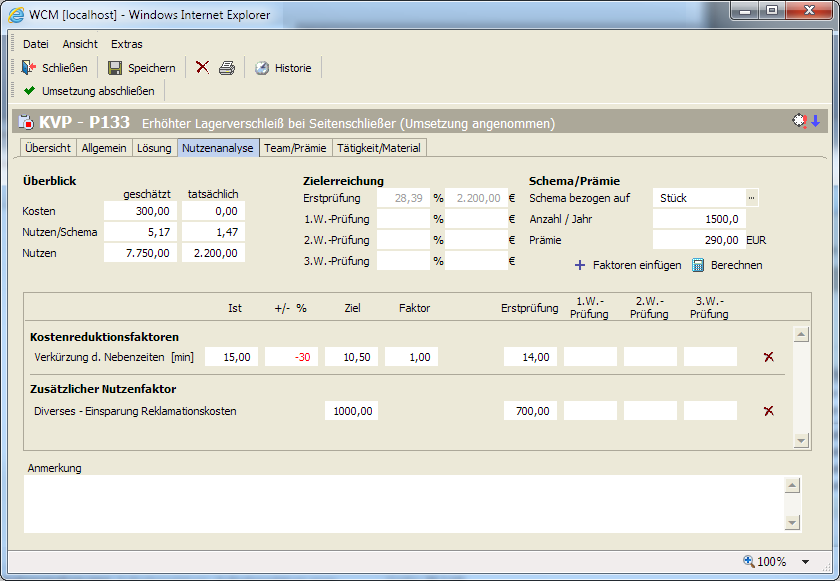
Task: Click the Berechnen calculator icon
Action: point(699,265)
